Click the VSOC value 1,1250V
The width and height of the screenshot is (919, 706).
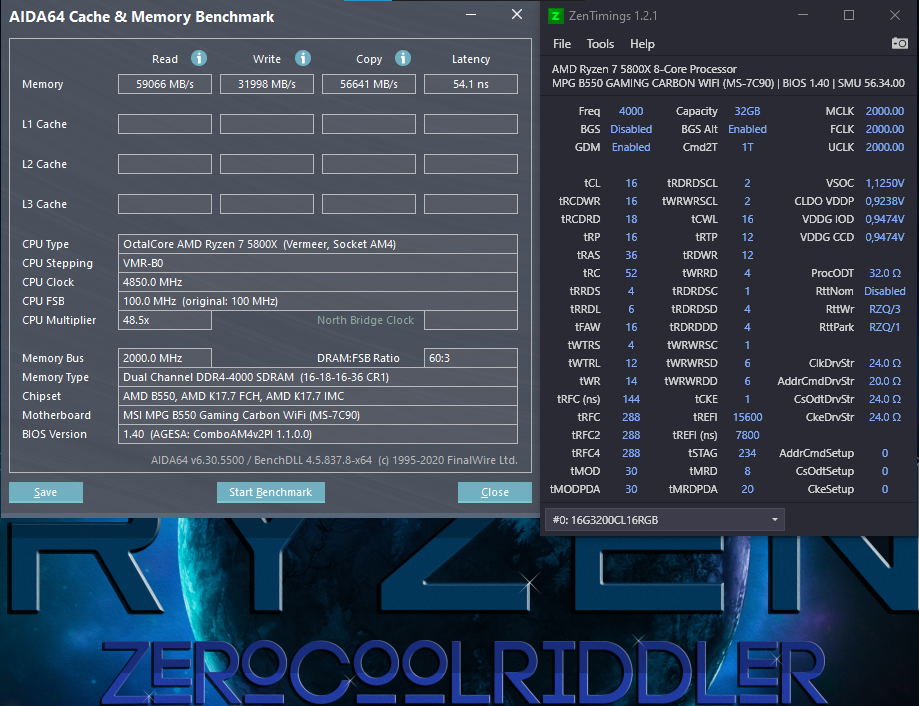(884, 183)
